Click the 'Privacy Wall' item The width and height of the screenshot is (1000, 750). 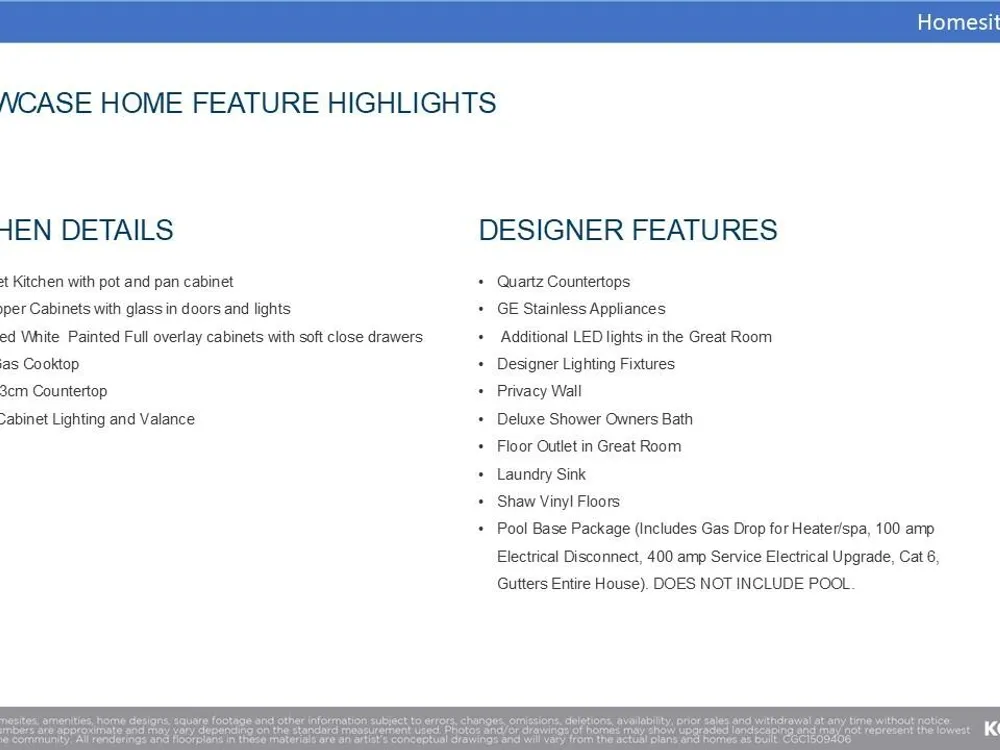[x=539, y=391]
